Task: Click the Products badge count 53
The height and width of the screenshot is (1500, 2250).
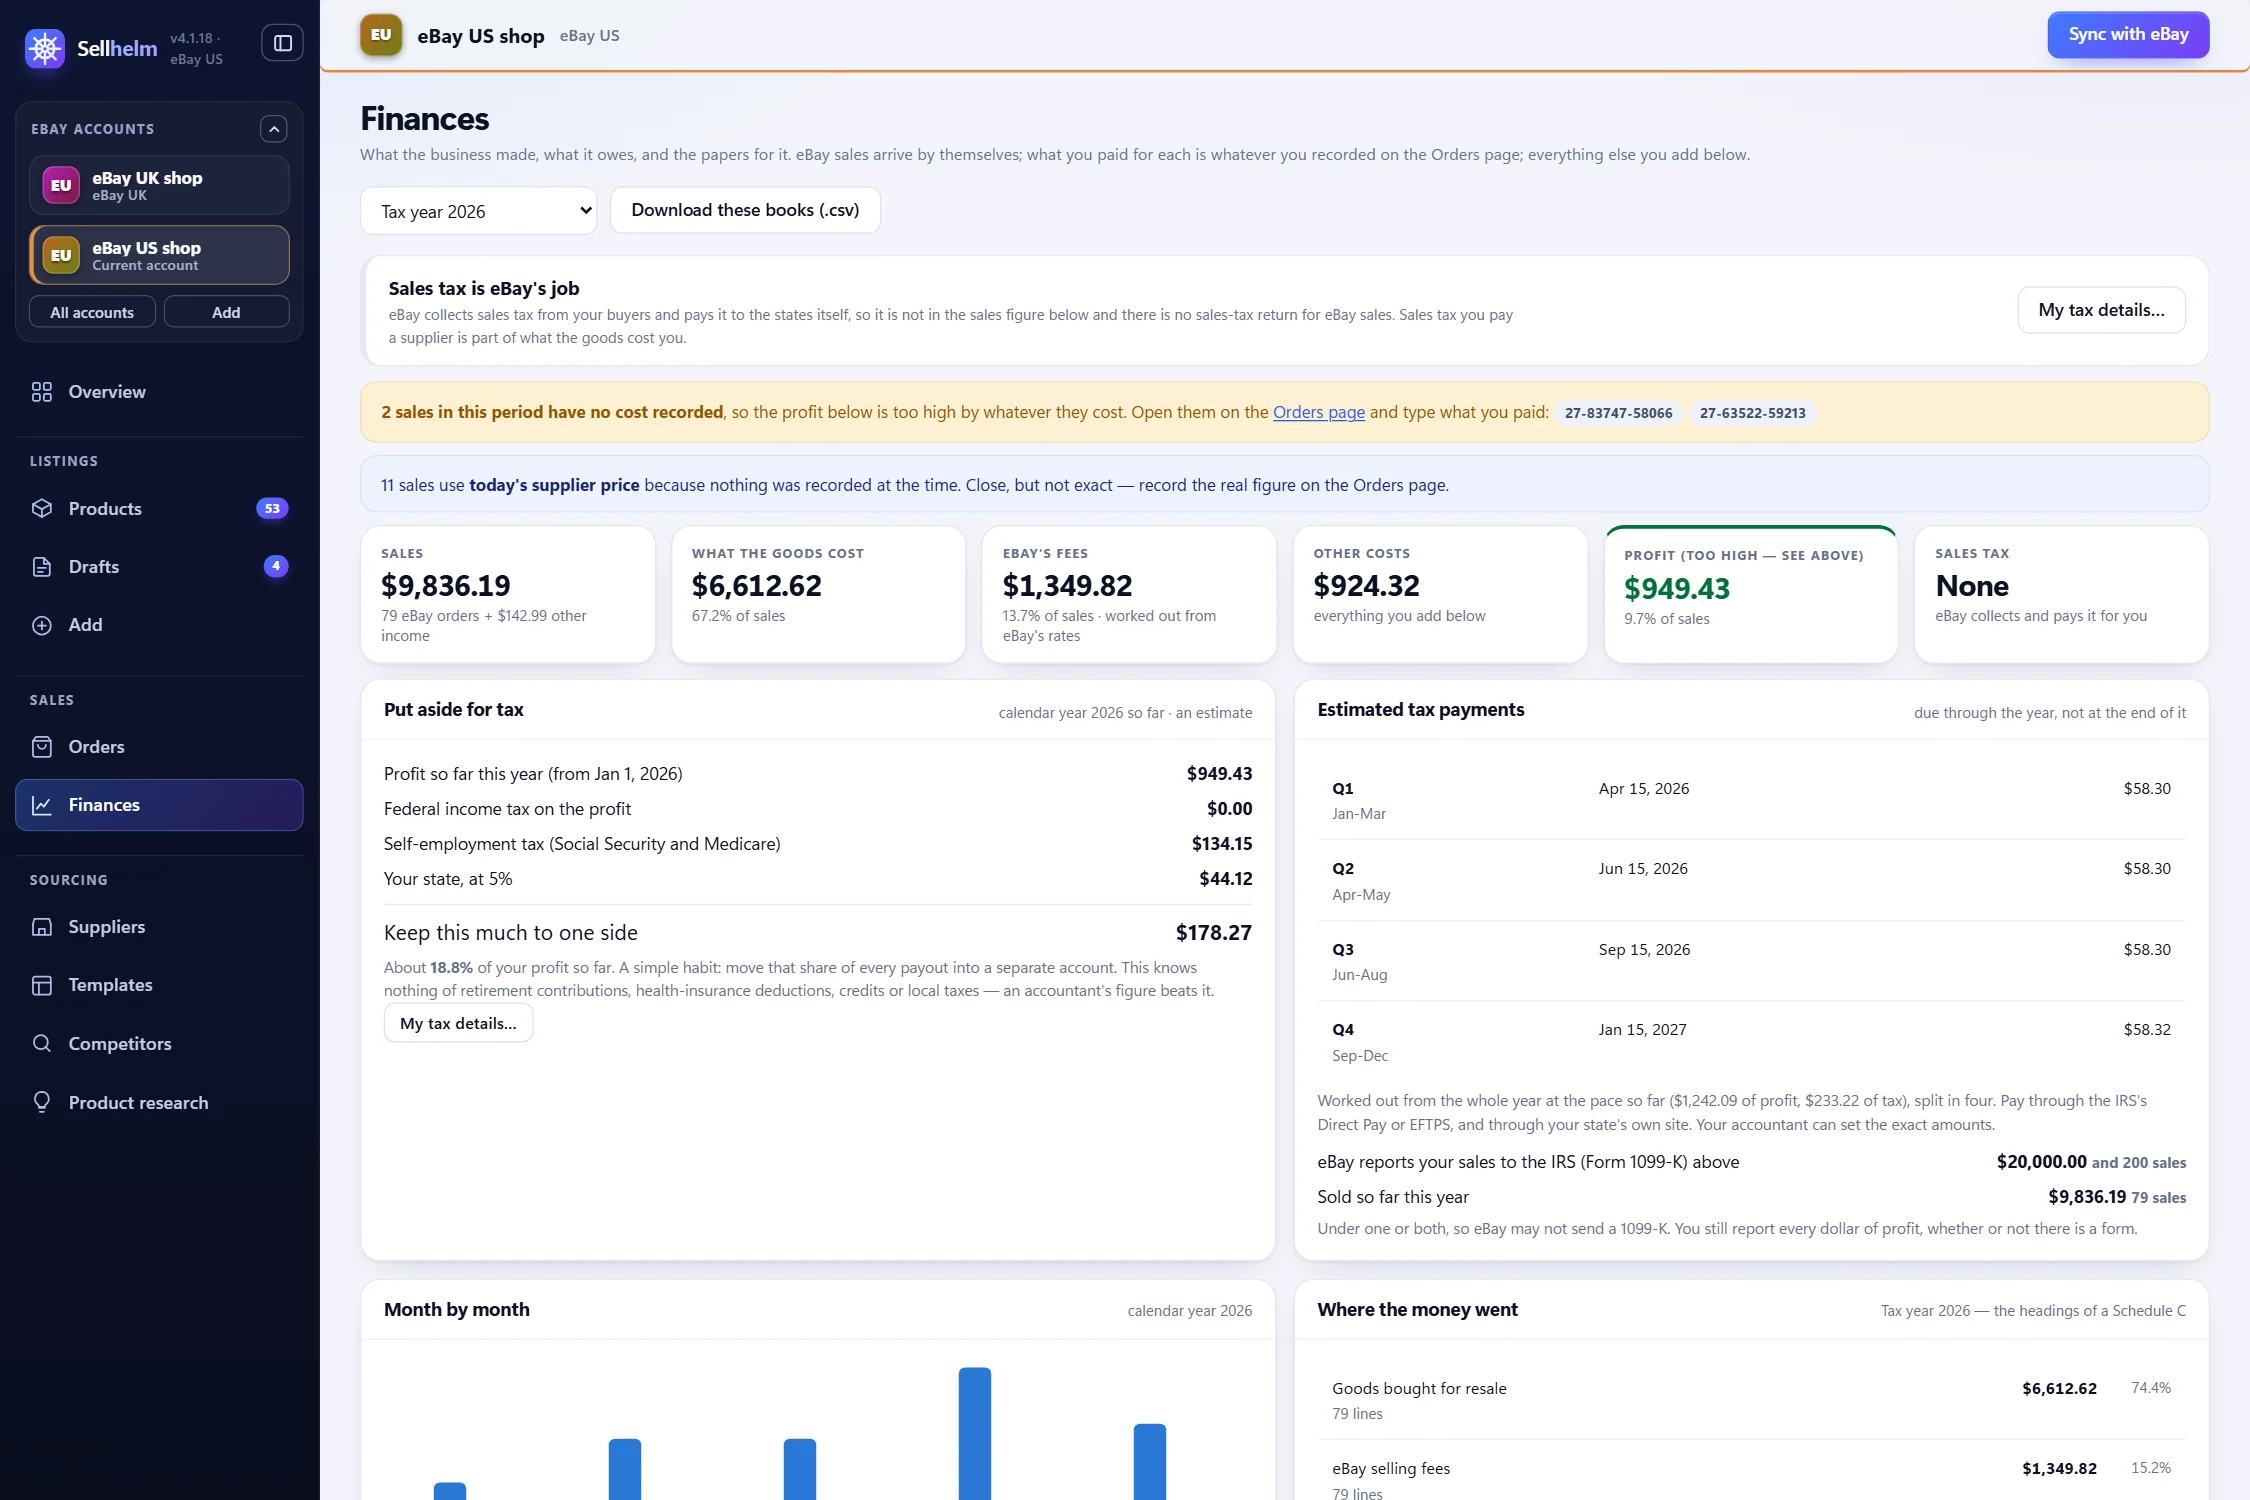Action: pyautogui.click(x=272, y=508)
